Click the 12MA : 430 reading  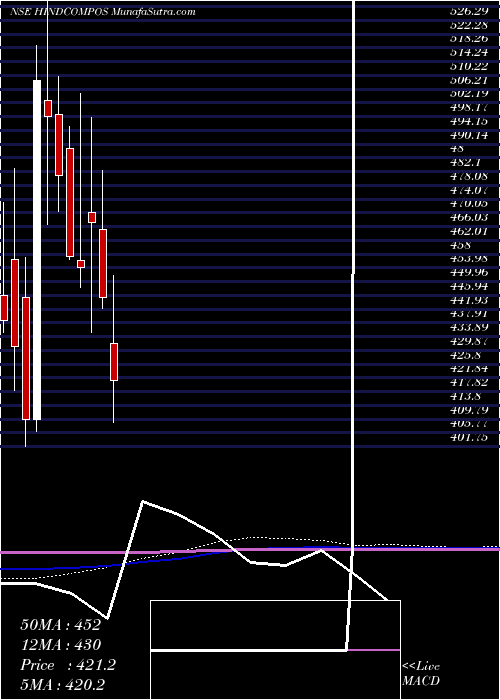(x=60, y=645)
